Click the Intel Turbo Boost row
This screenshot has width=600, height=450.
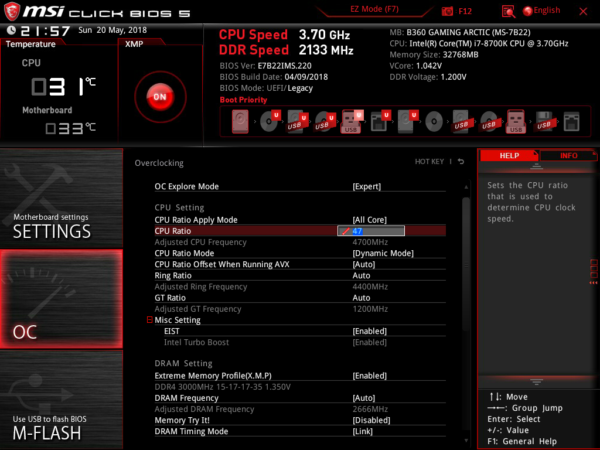point(305,342)
